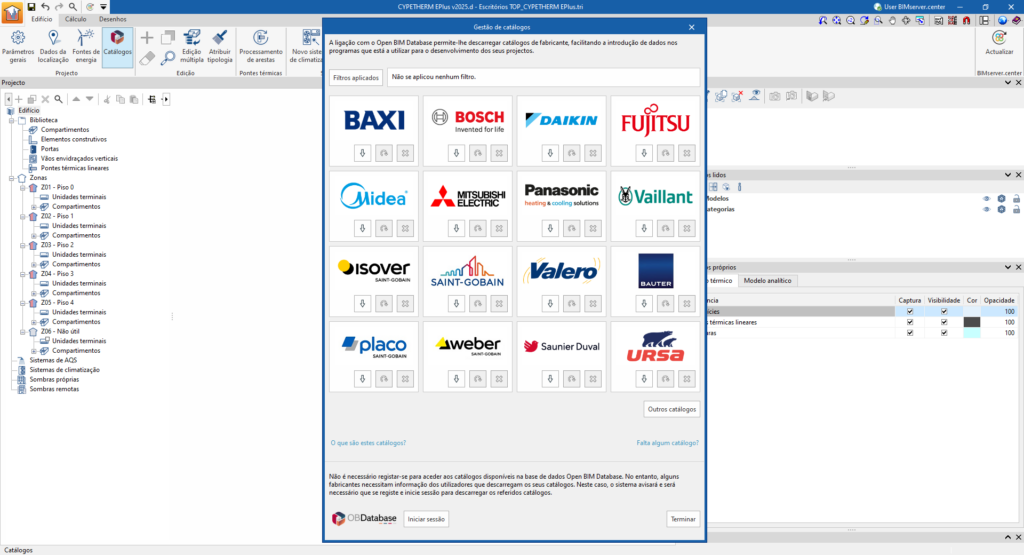
Task: Click Iniciar sessão button
Action: (x=426, y=519)
